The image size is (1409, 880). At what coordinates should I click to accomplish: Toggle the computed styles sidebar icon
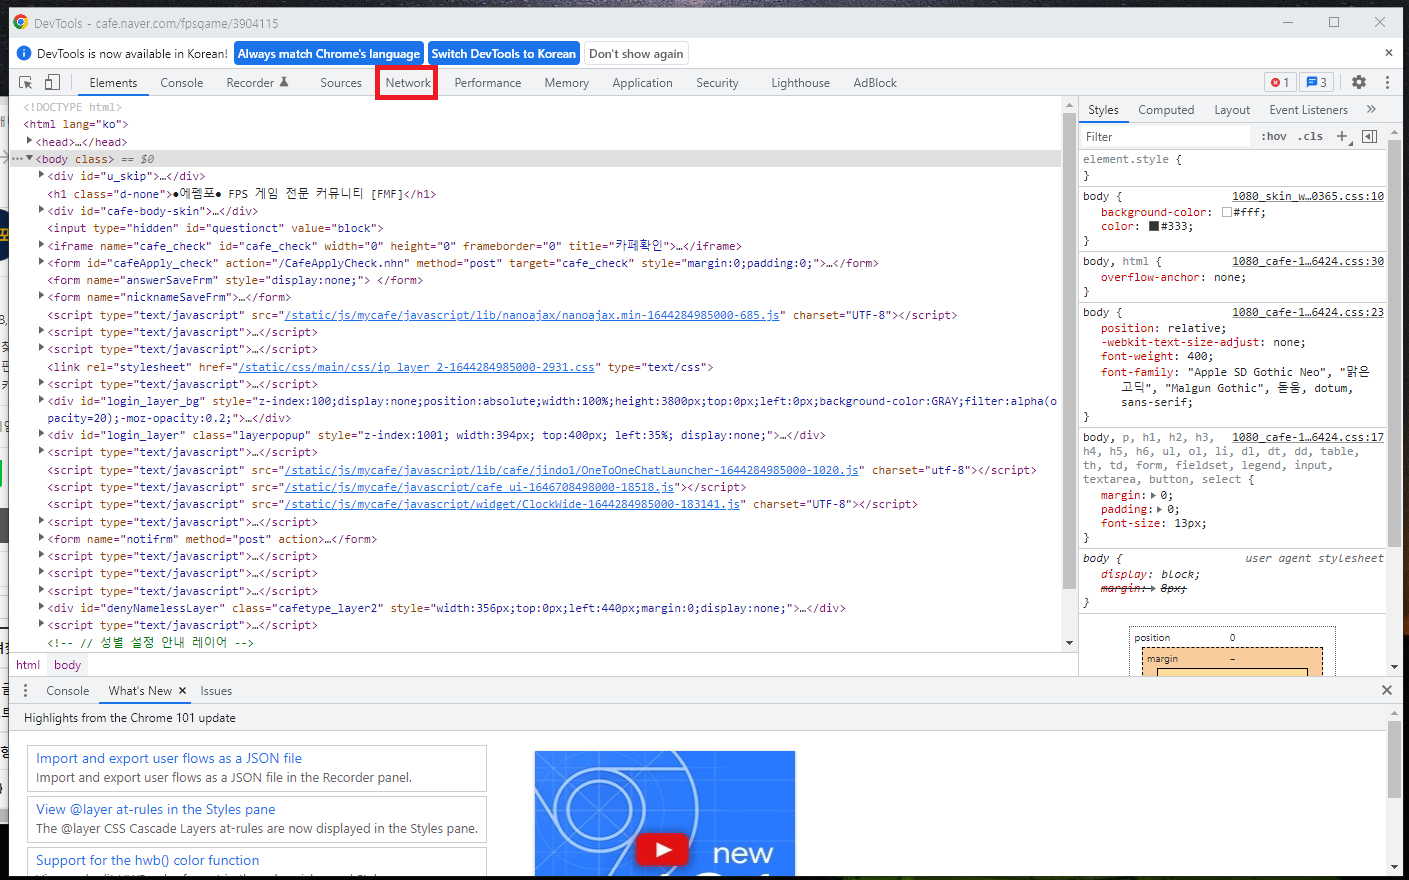[x=1370, y=136]
